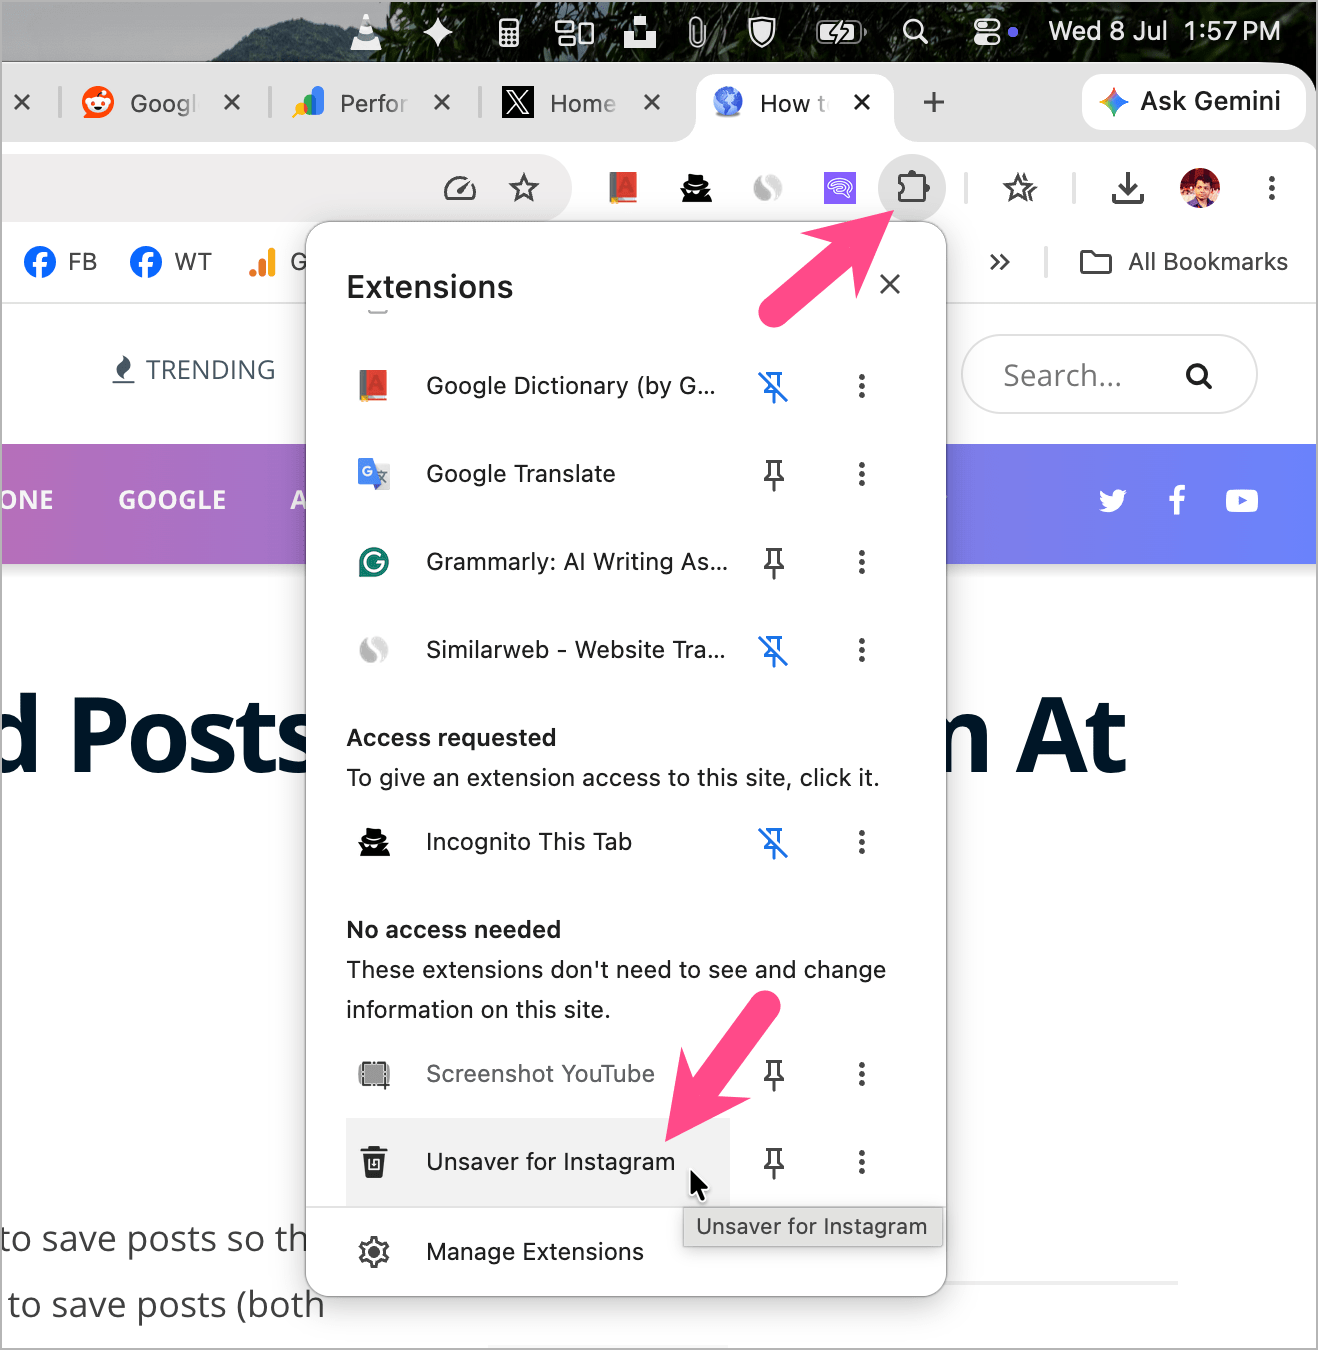
Task: Click the battery charging status icon
Action: tap(840, 32)
